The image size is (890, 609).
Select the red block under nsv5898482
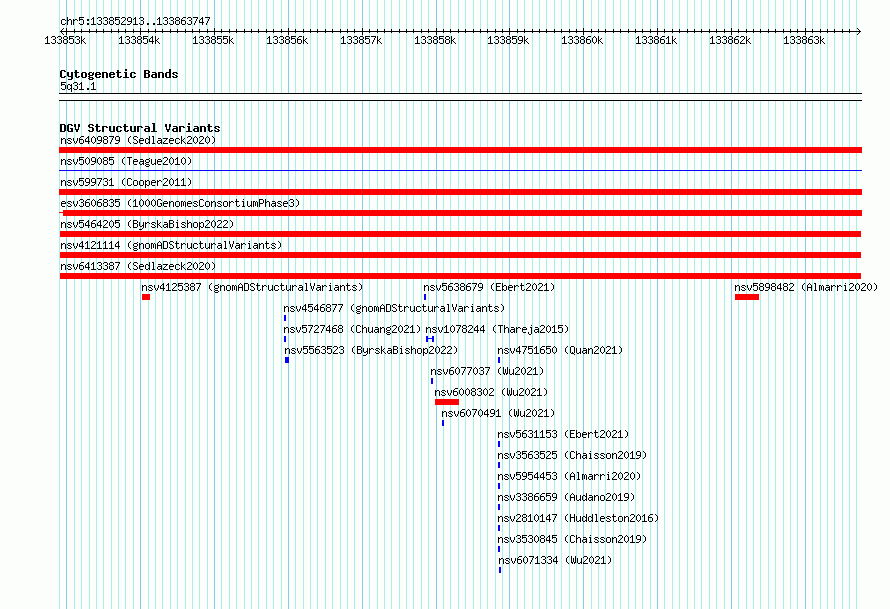(746, 297)
